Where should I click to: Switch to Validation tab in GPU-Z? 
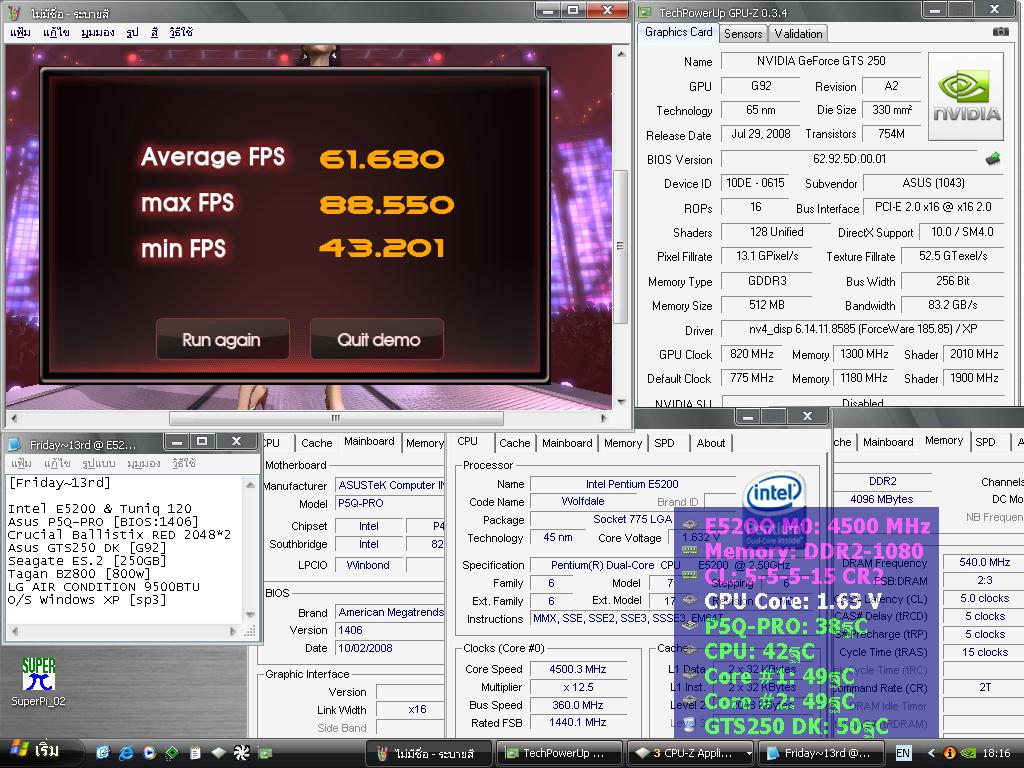798,34
